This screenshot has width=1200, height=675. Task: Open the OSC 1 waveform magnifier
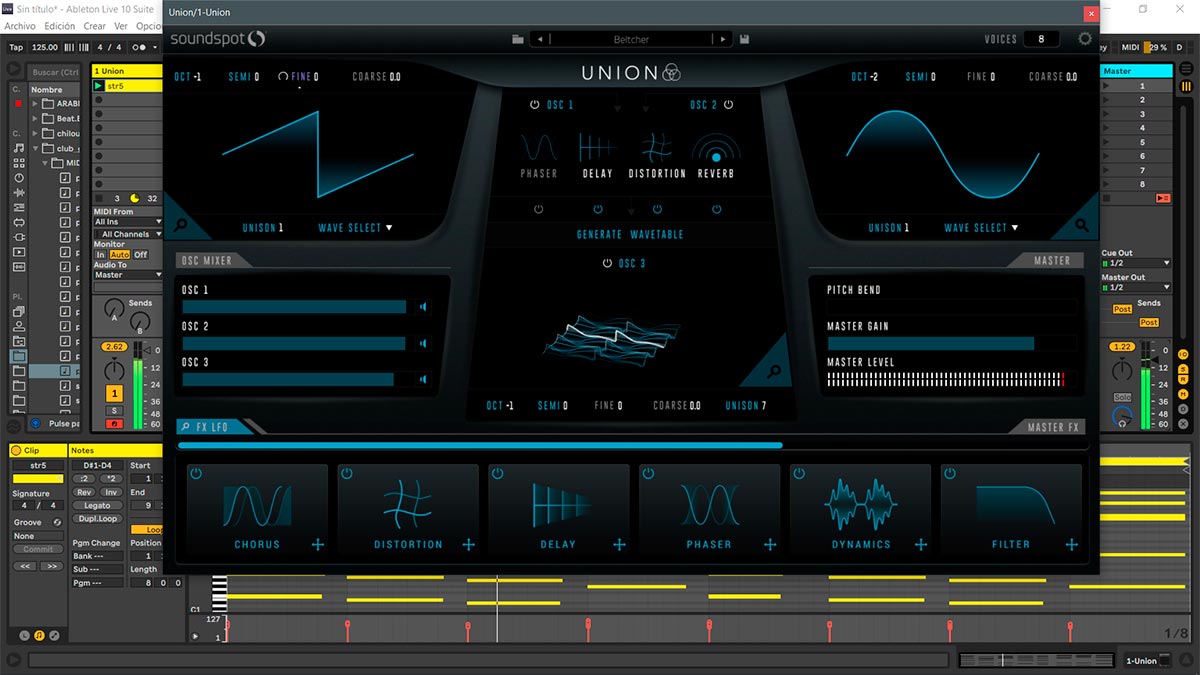pyautogui.click(x=181, y=227)
